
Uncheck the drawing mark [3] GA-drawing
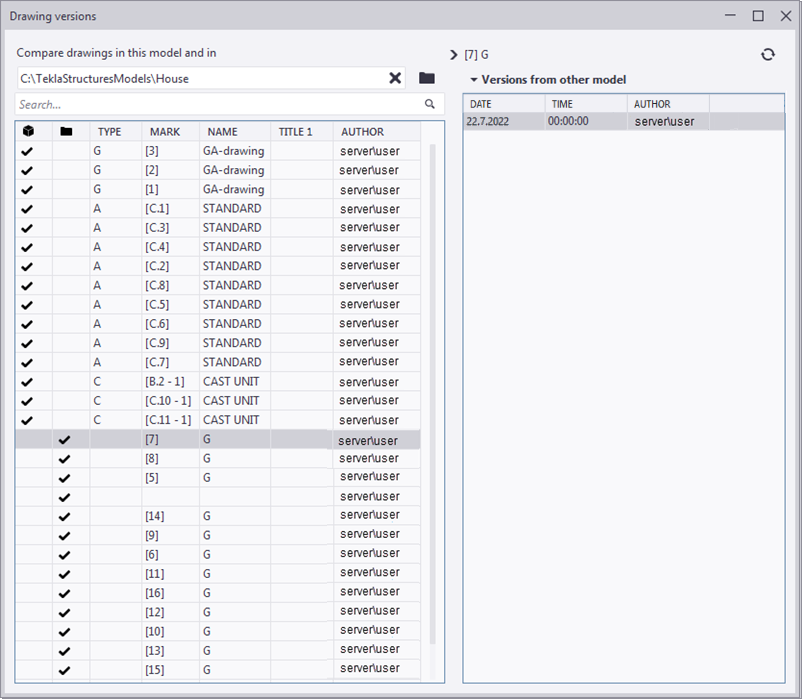pyautogui.click(x=27, y=151)
